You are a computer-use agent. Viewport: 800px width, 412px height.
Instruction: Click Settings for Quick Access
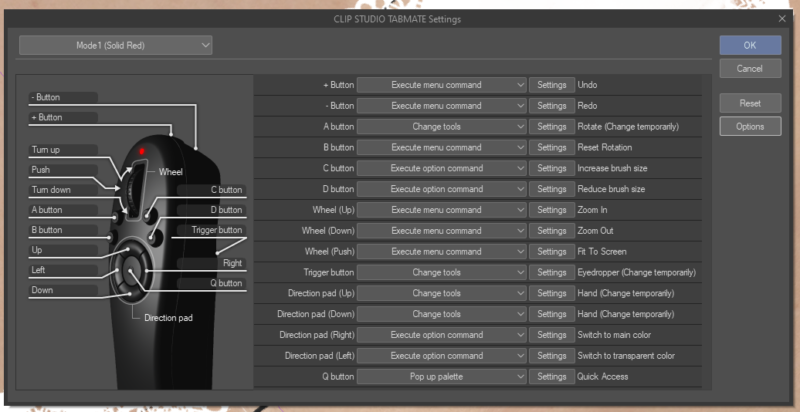tap(552, 377)
